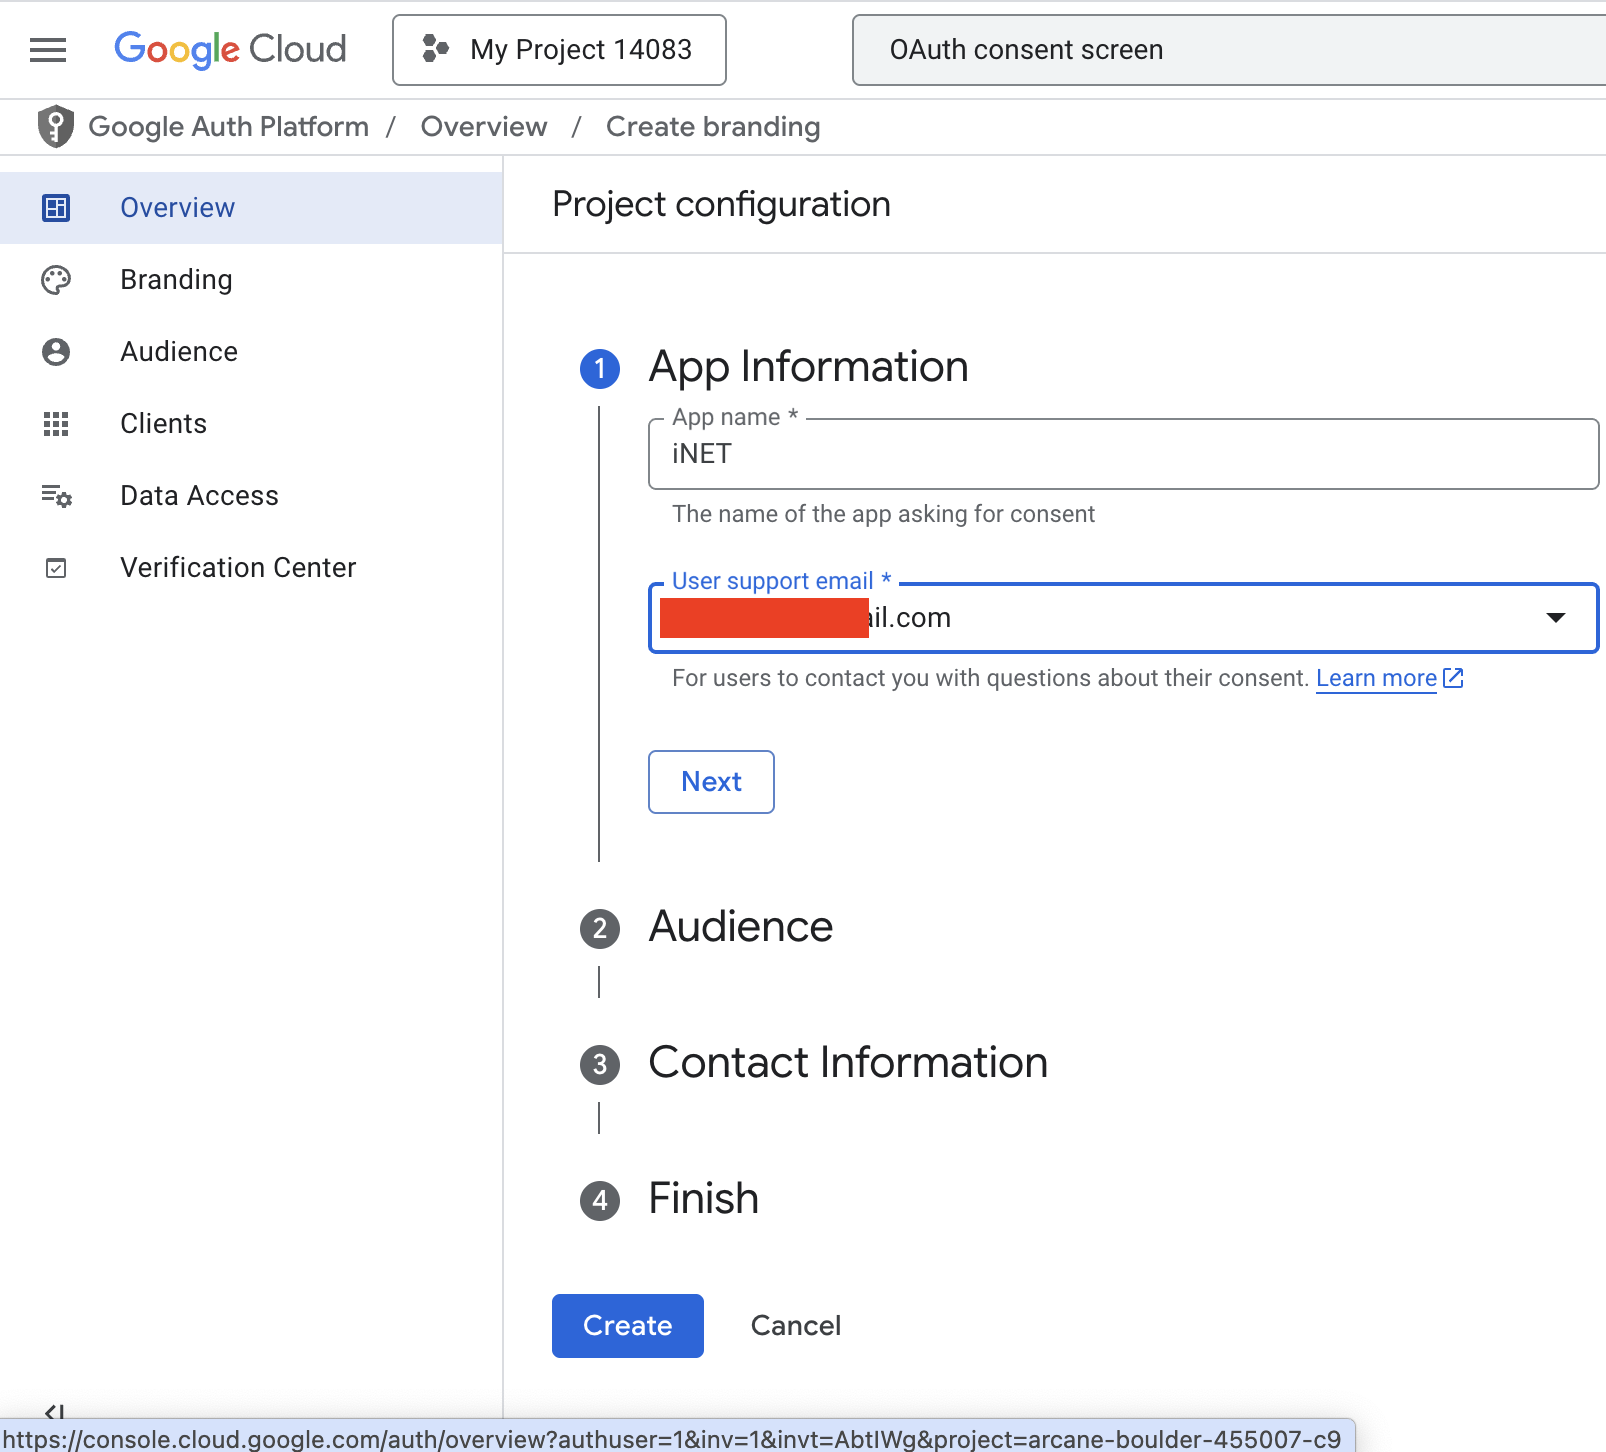Click the Clients grid icon
Image resolution: width=1606 pixels, height=1452 pixels.
click(x=56, y=424)
